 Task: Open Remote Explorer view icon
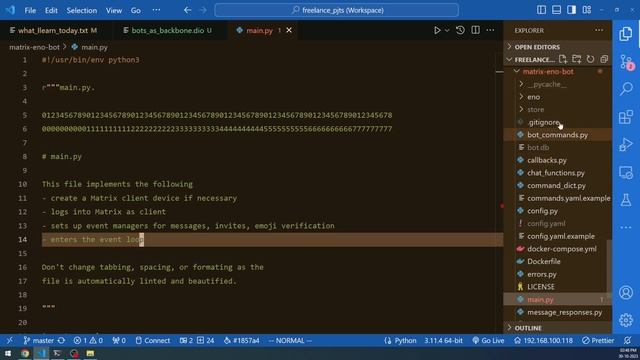pyautogui.click(x=626, y=172)
